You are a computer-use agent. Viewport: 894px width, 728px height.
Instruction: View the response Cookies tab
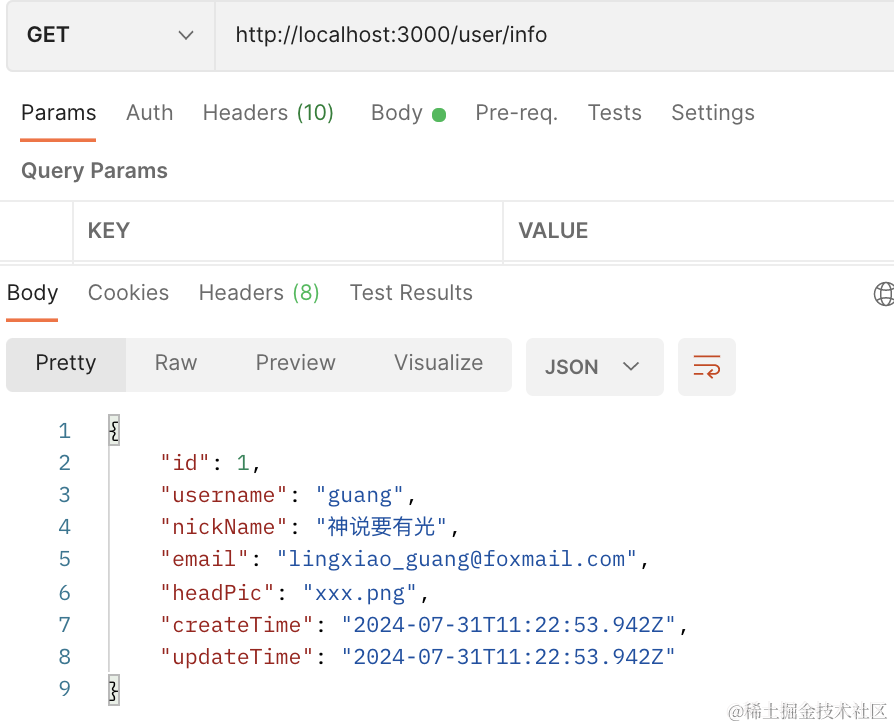click(x=128, y=293)
